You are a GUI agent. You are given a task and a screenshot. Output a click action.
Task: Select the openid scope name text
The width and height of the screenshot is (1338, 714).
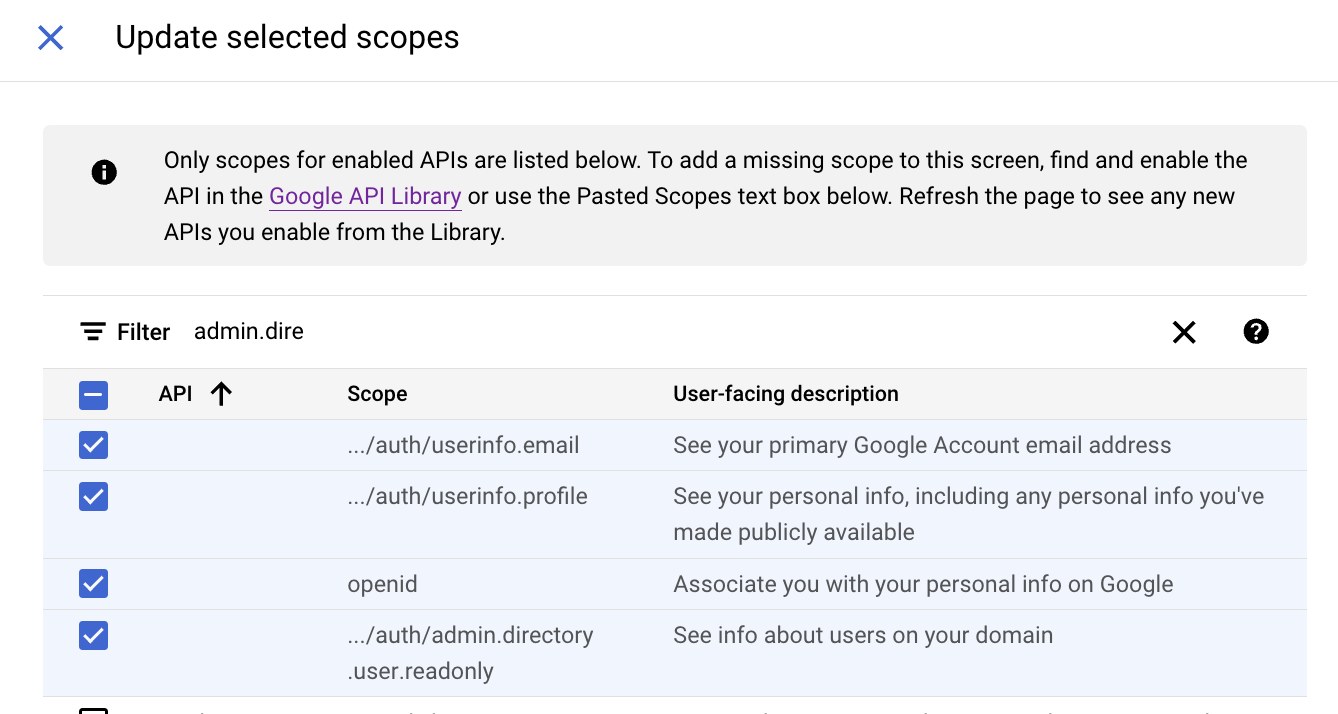point(382,584)
